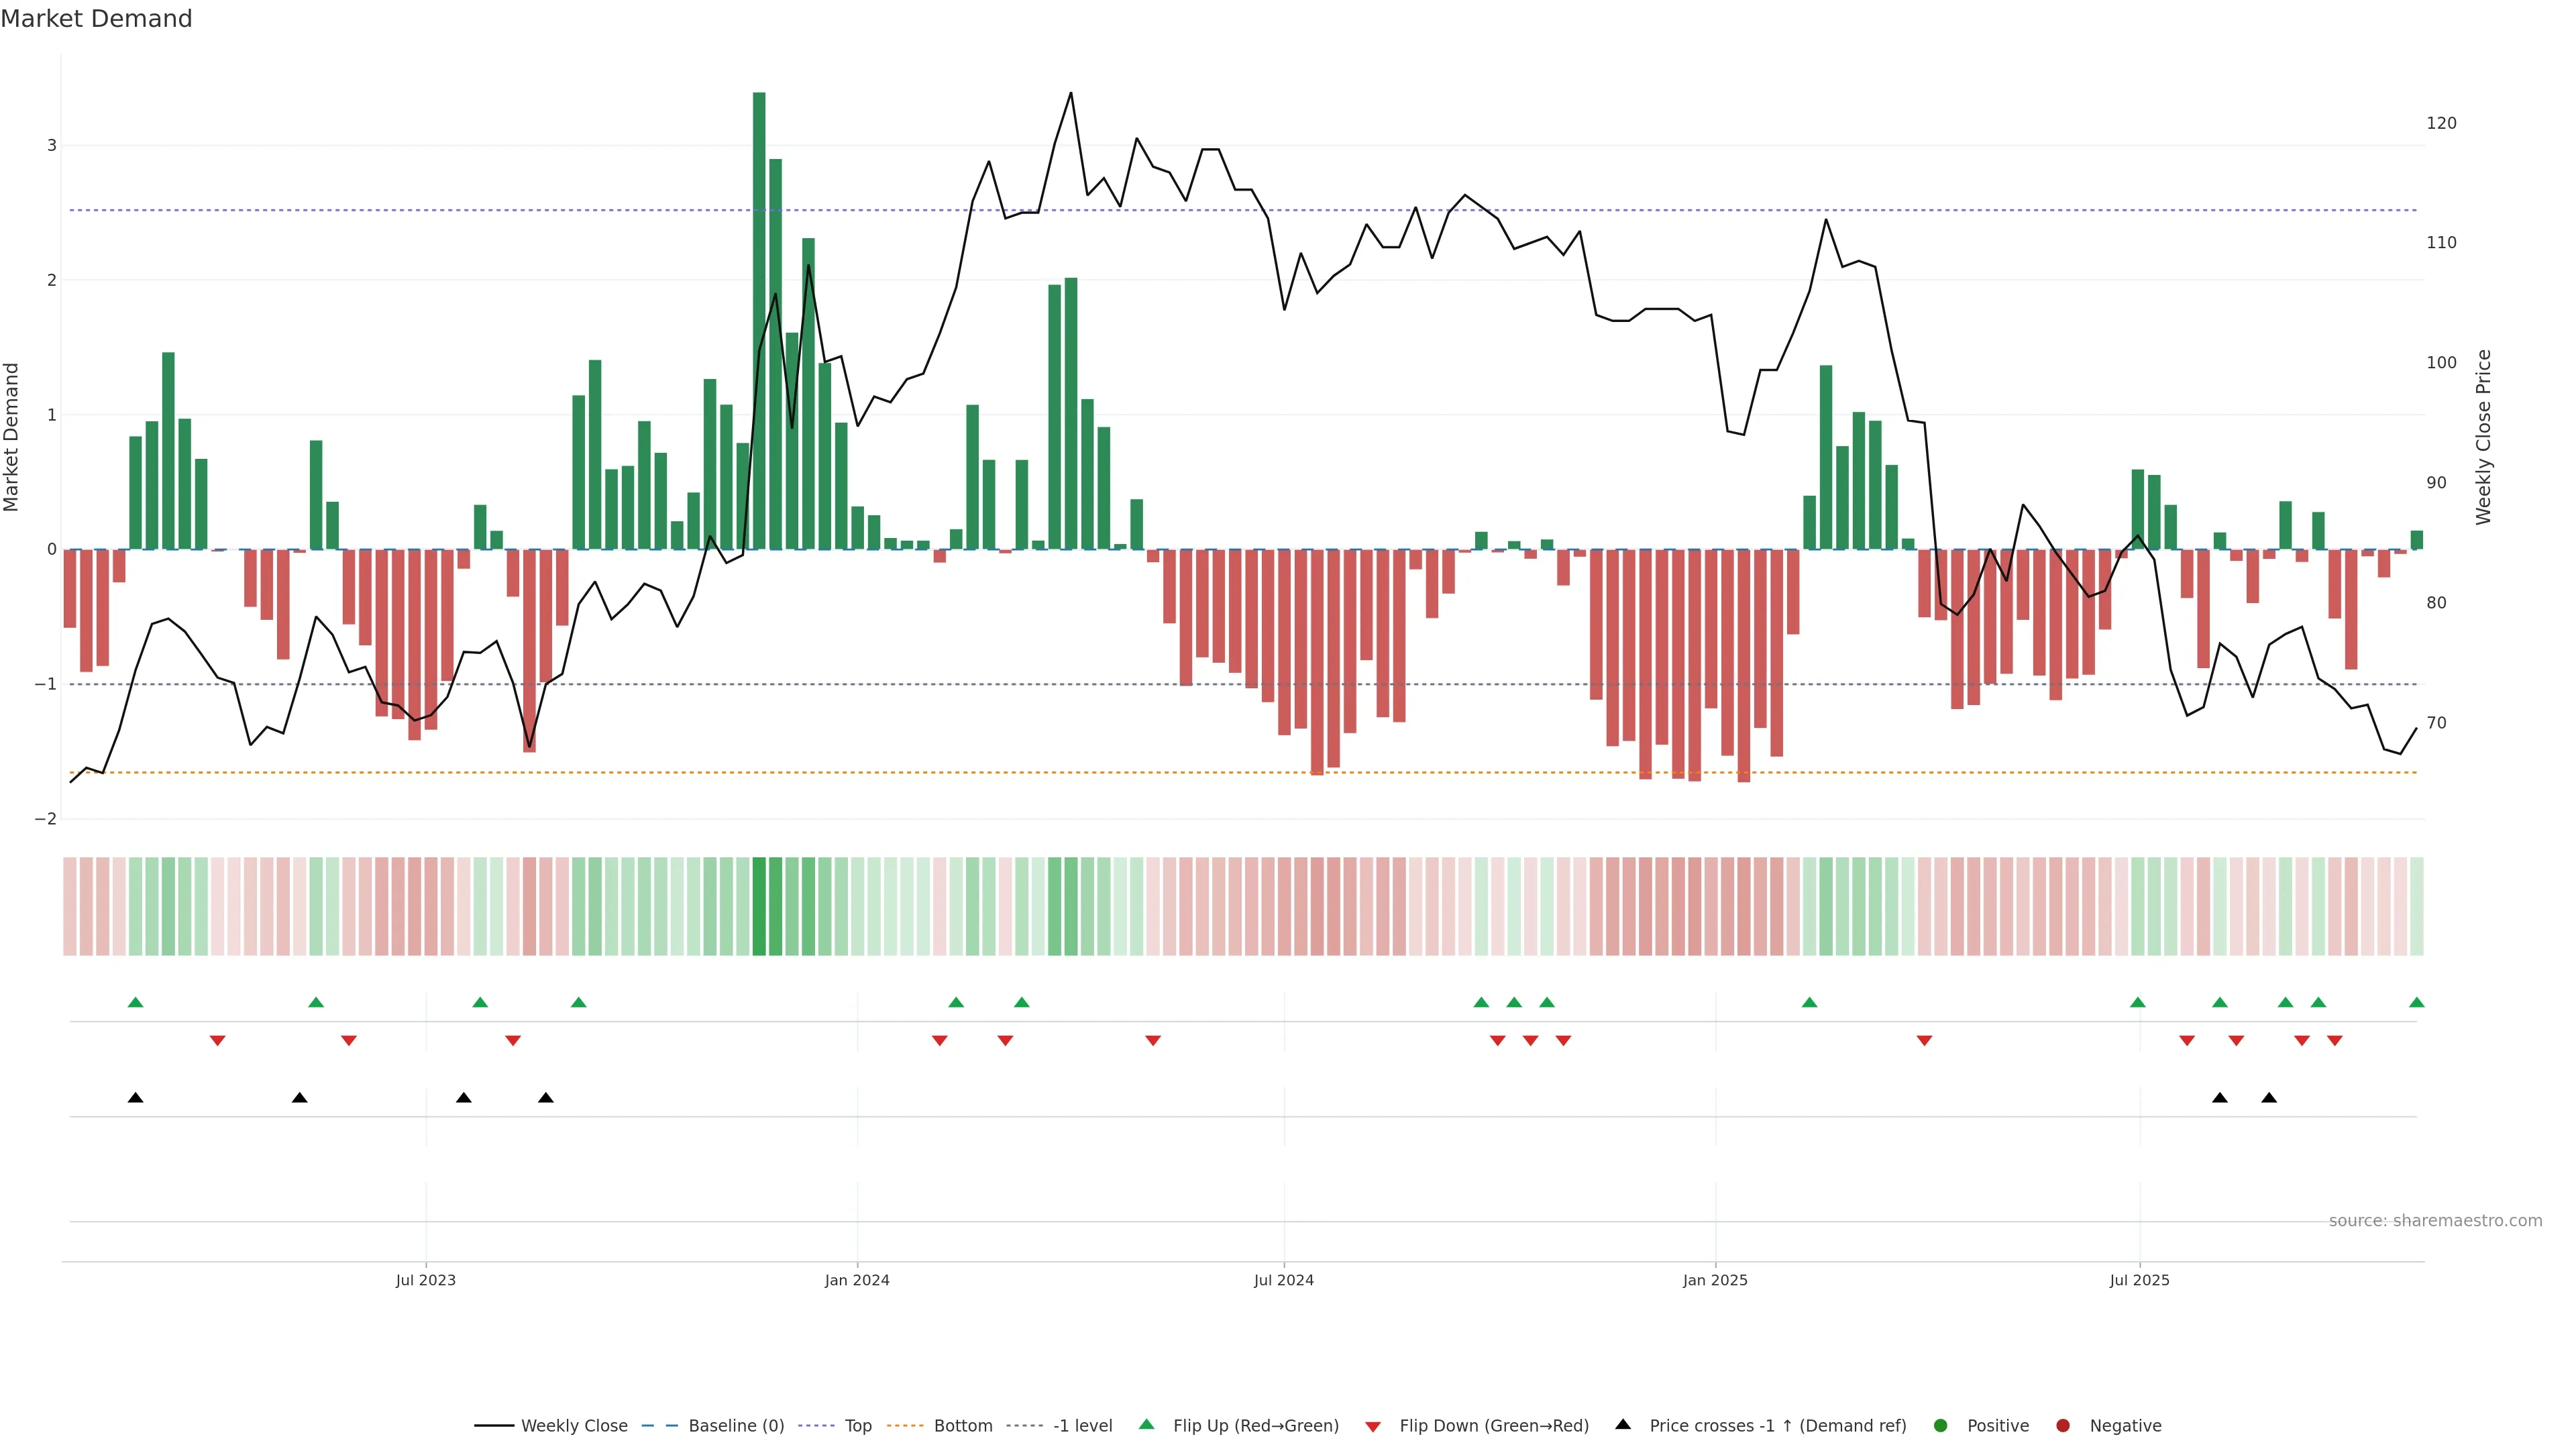Image resolution: width=2576 pixels, height=1449 pixels.
Task: Click the Weekly Close Price axis title
Action: click(2483, 437)
